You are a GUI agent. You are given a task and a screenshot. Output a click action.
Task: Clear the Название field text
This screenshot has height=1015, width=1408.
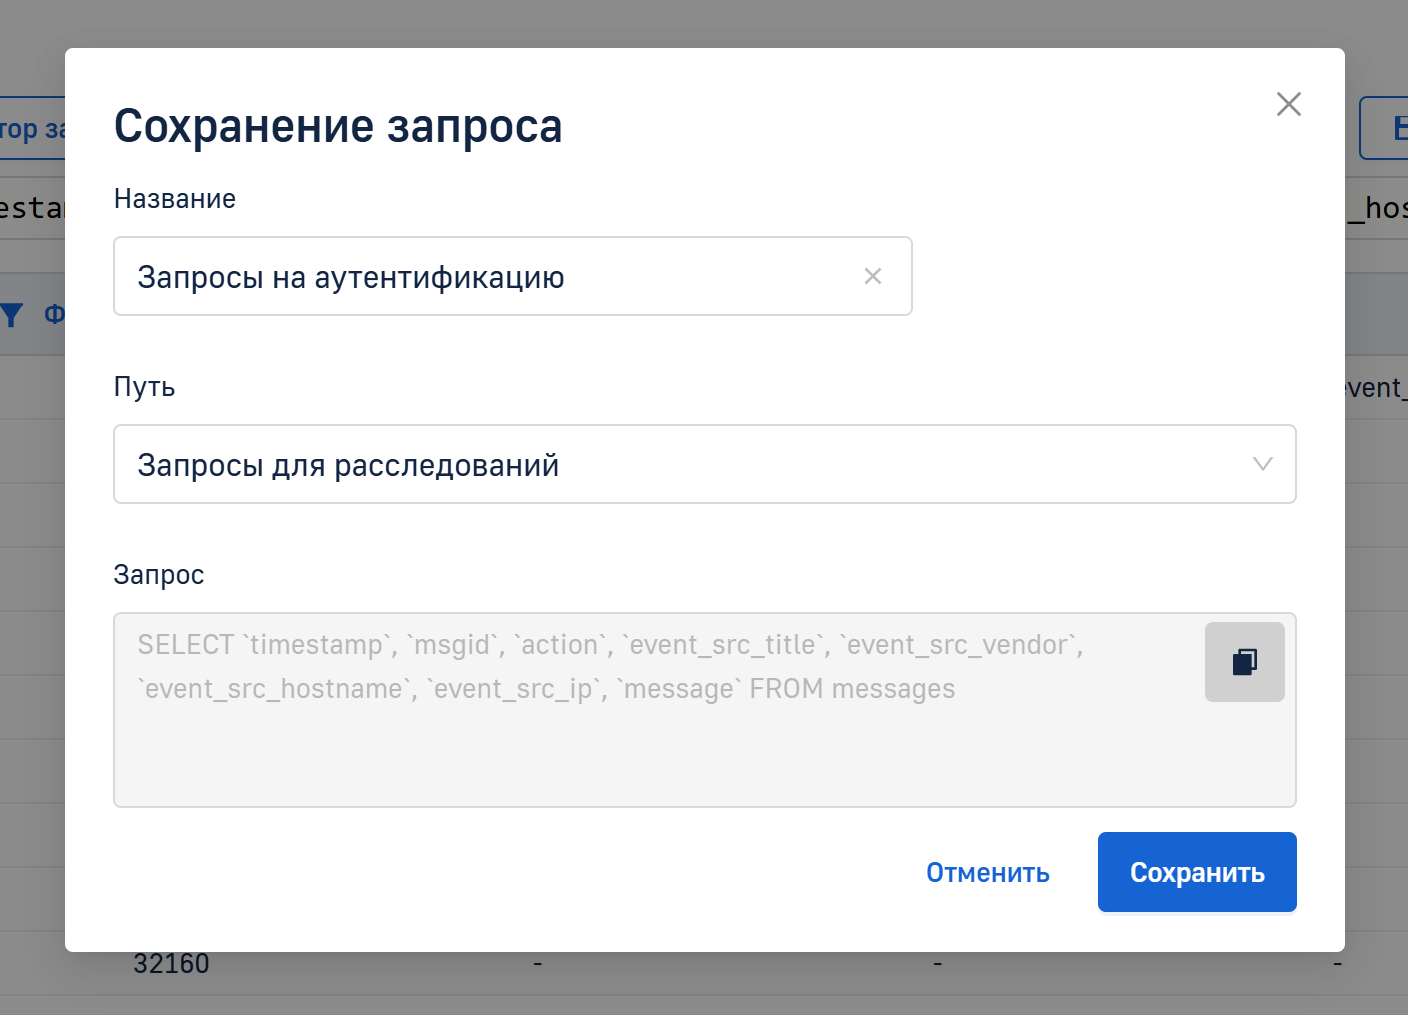872,276
